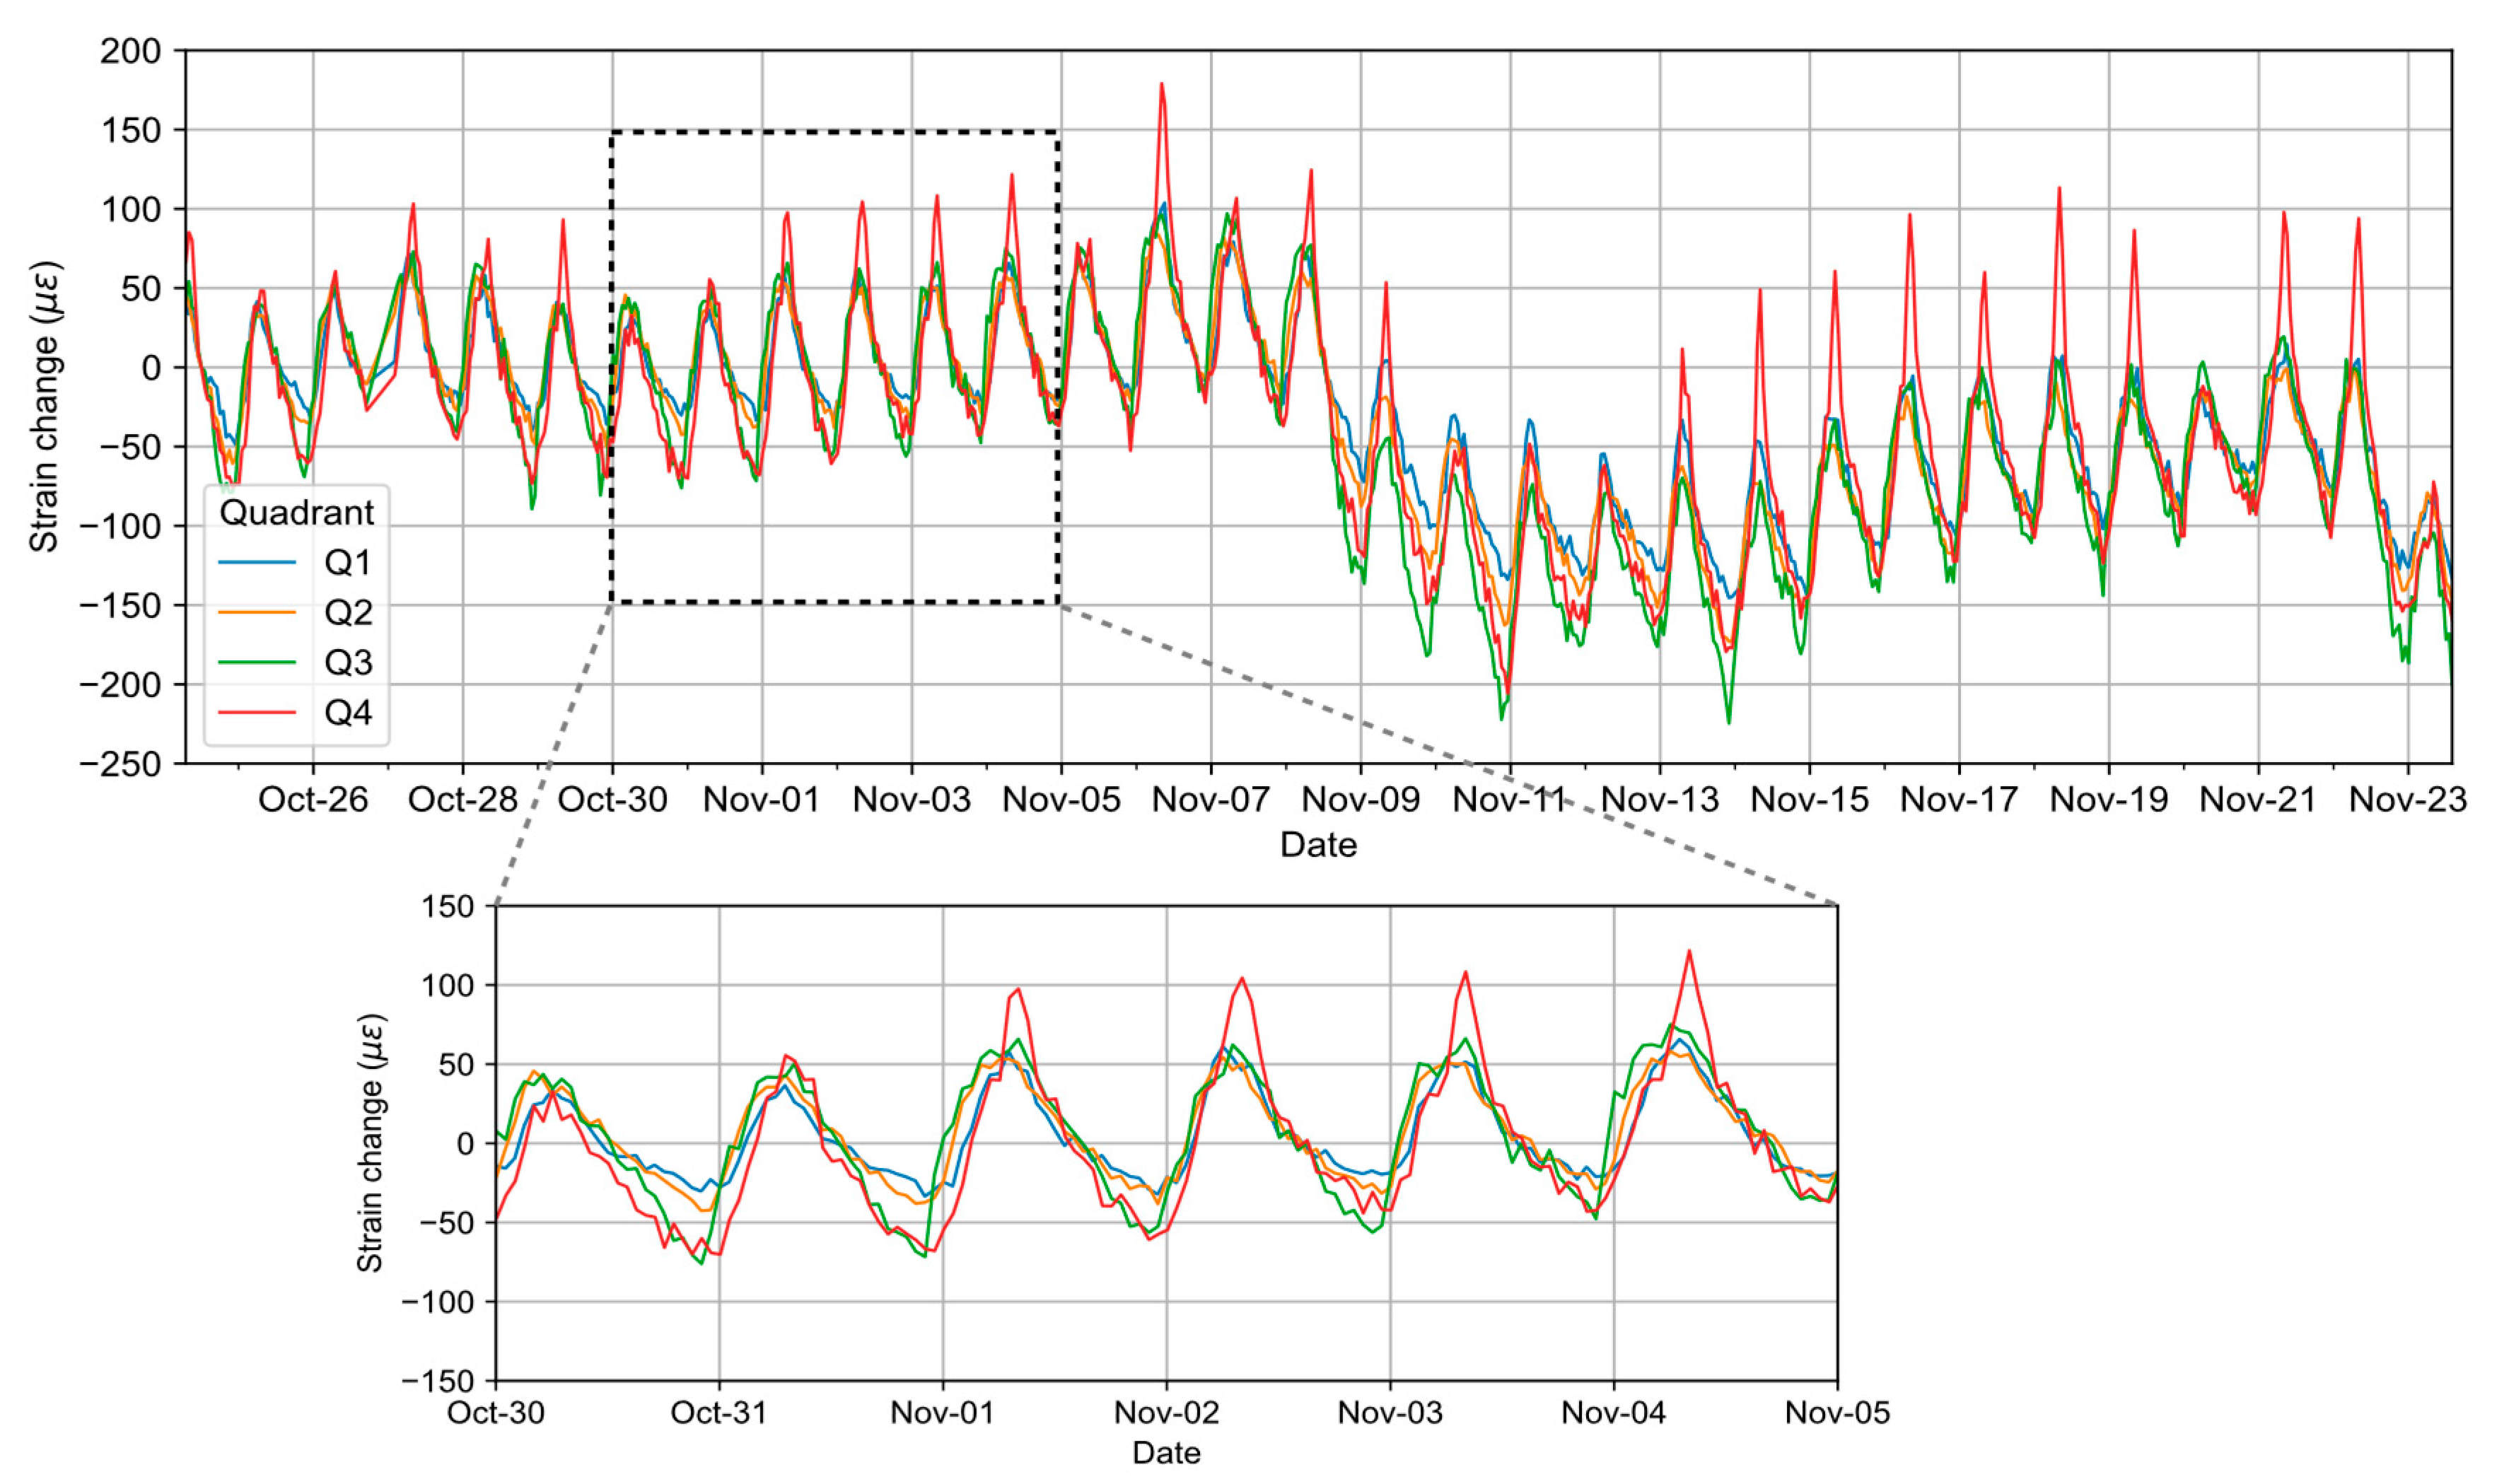Click the Q4 red legend line swatch

coord(257,712)
